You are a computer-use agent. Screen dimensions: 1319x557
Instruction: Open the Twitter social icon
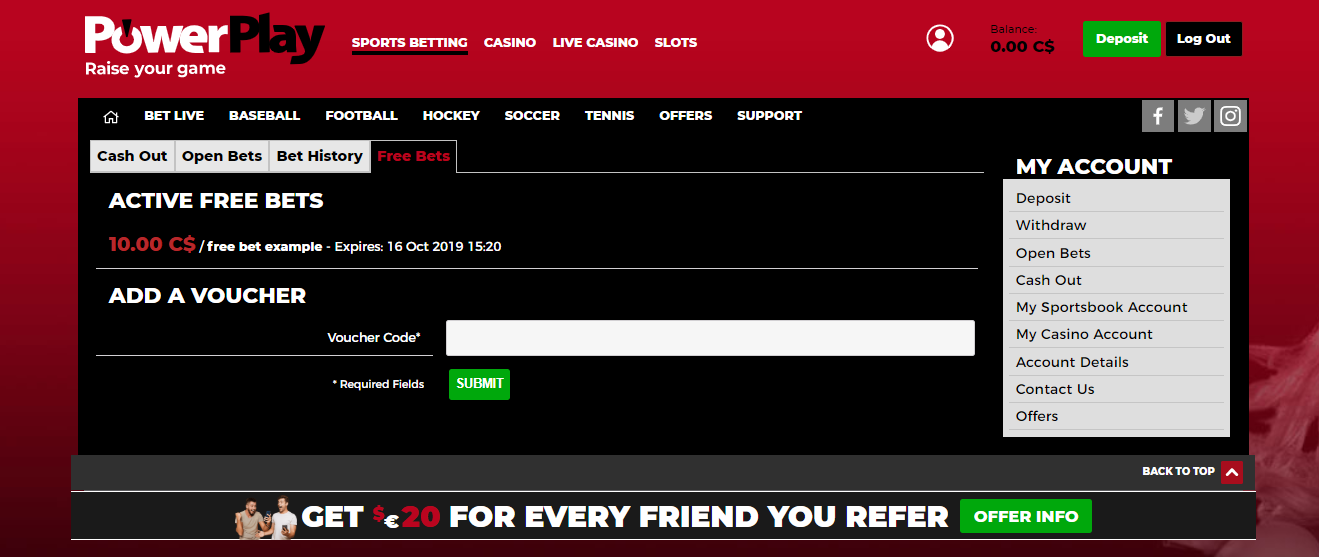pos(1194,116)
